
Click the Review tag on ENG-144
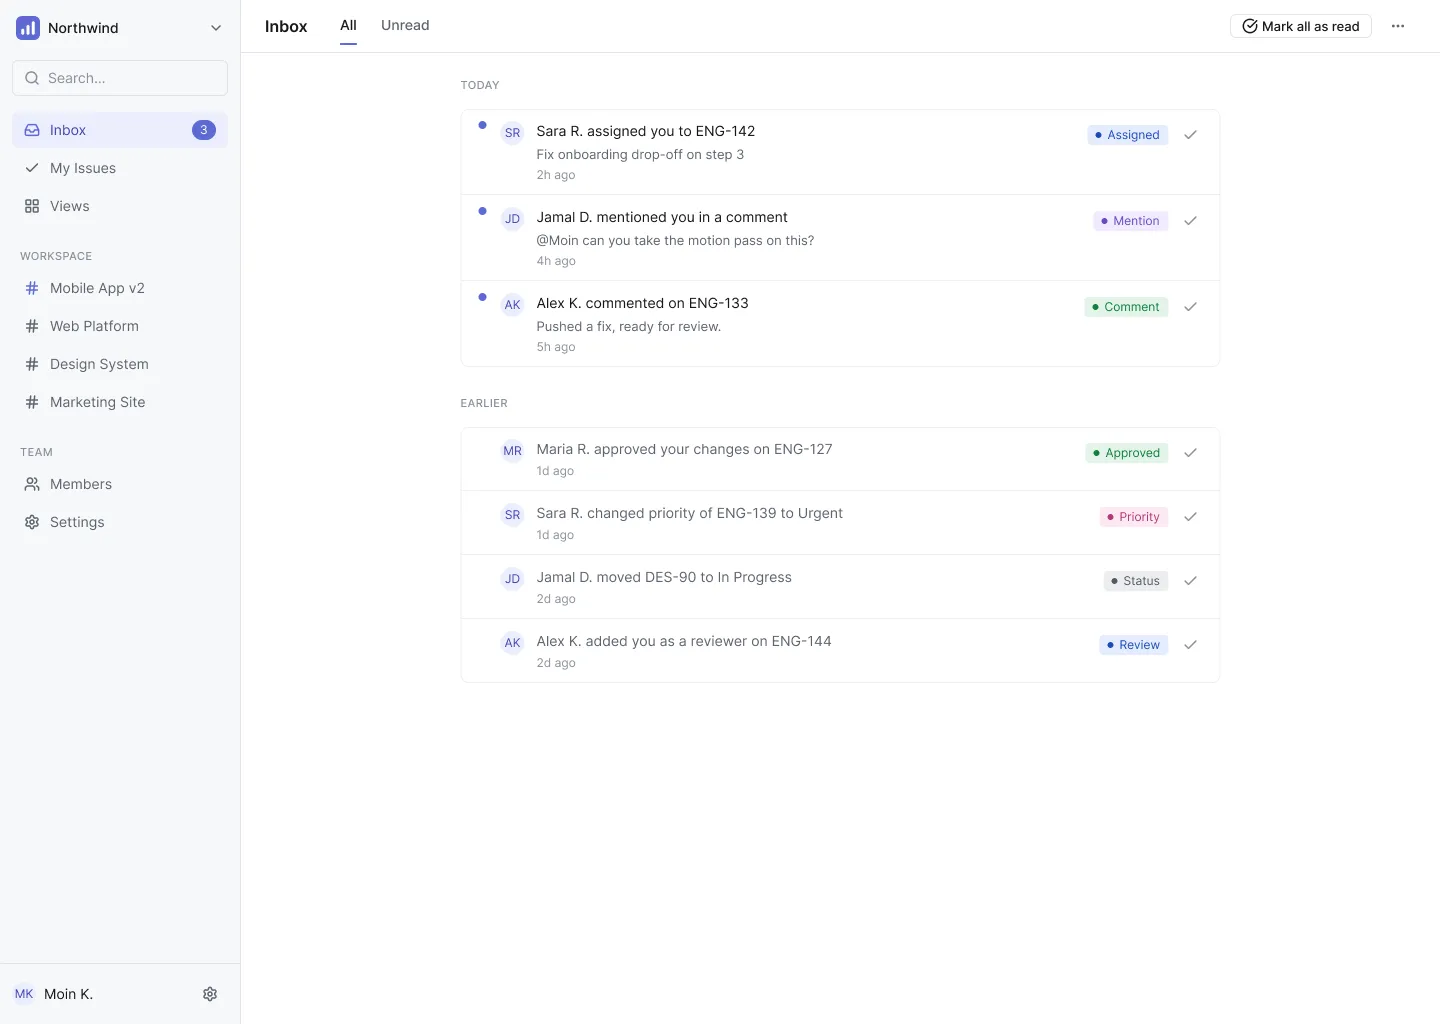(1134, 645)
